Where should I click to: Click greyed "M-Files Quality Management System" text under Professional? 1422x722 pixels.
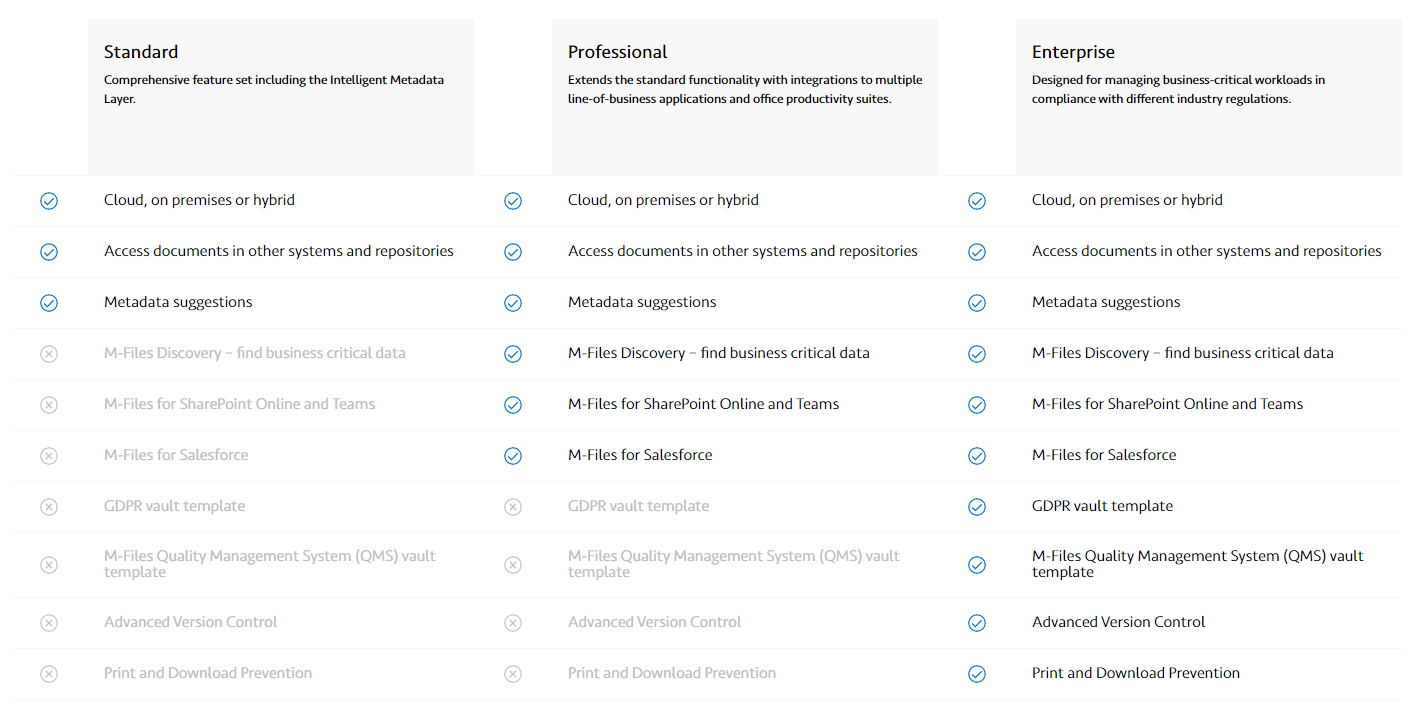point(734,564)
